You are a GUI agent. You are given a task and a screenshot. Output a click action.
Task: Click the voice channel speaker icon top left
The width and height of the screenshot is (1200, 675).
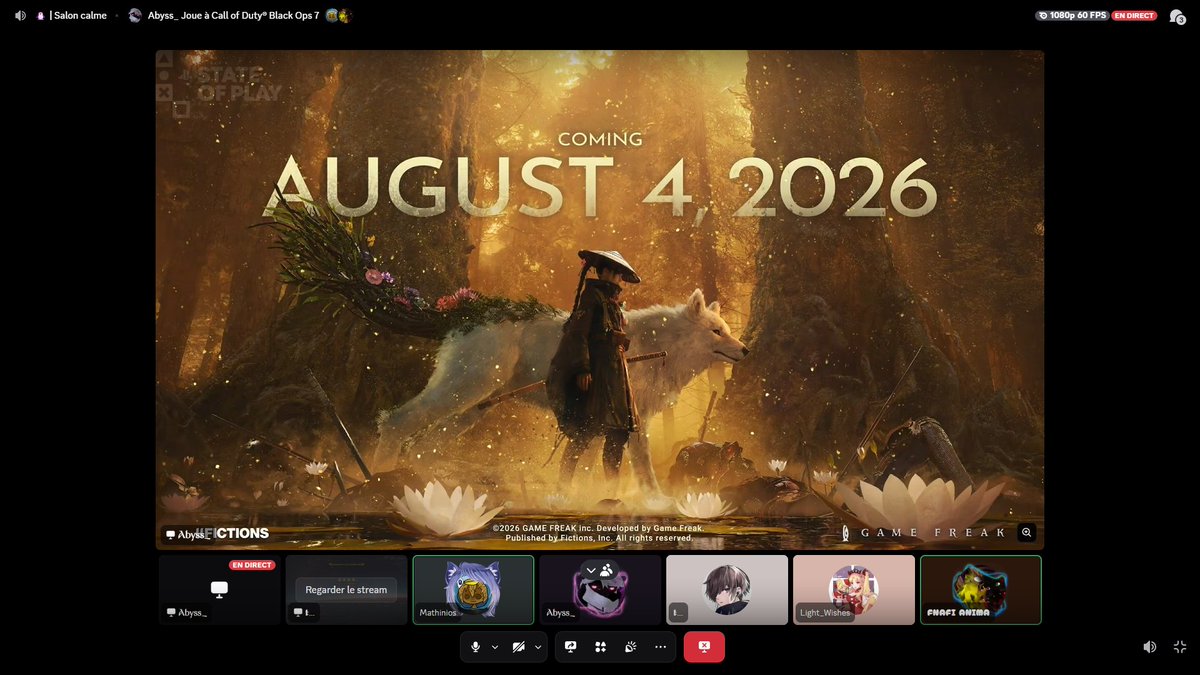click(x=20, y=16)
